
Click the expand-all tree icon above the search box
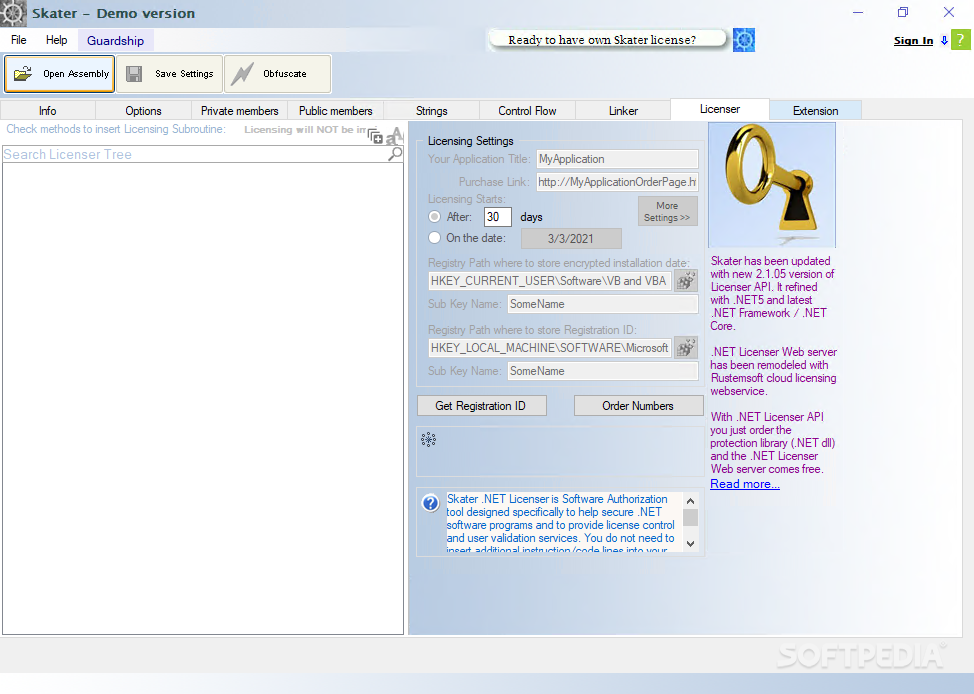[375, 136]
